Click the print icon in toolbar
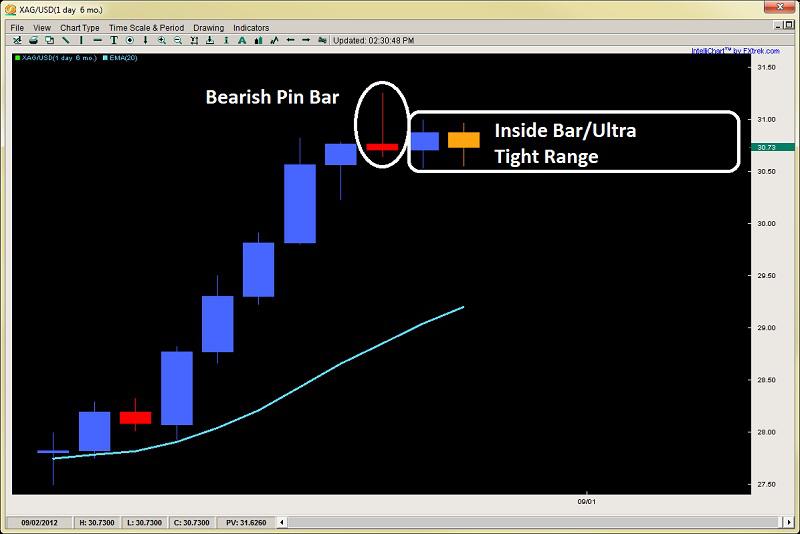This screenshot has height=534, width=800. 33,40
